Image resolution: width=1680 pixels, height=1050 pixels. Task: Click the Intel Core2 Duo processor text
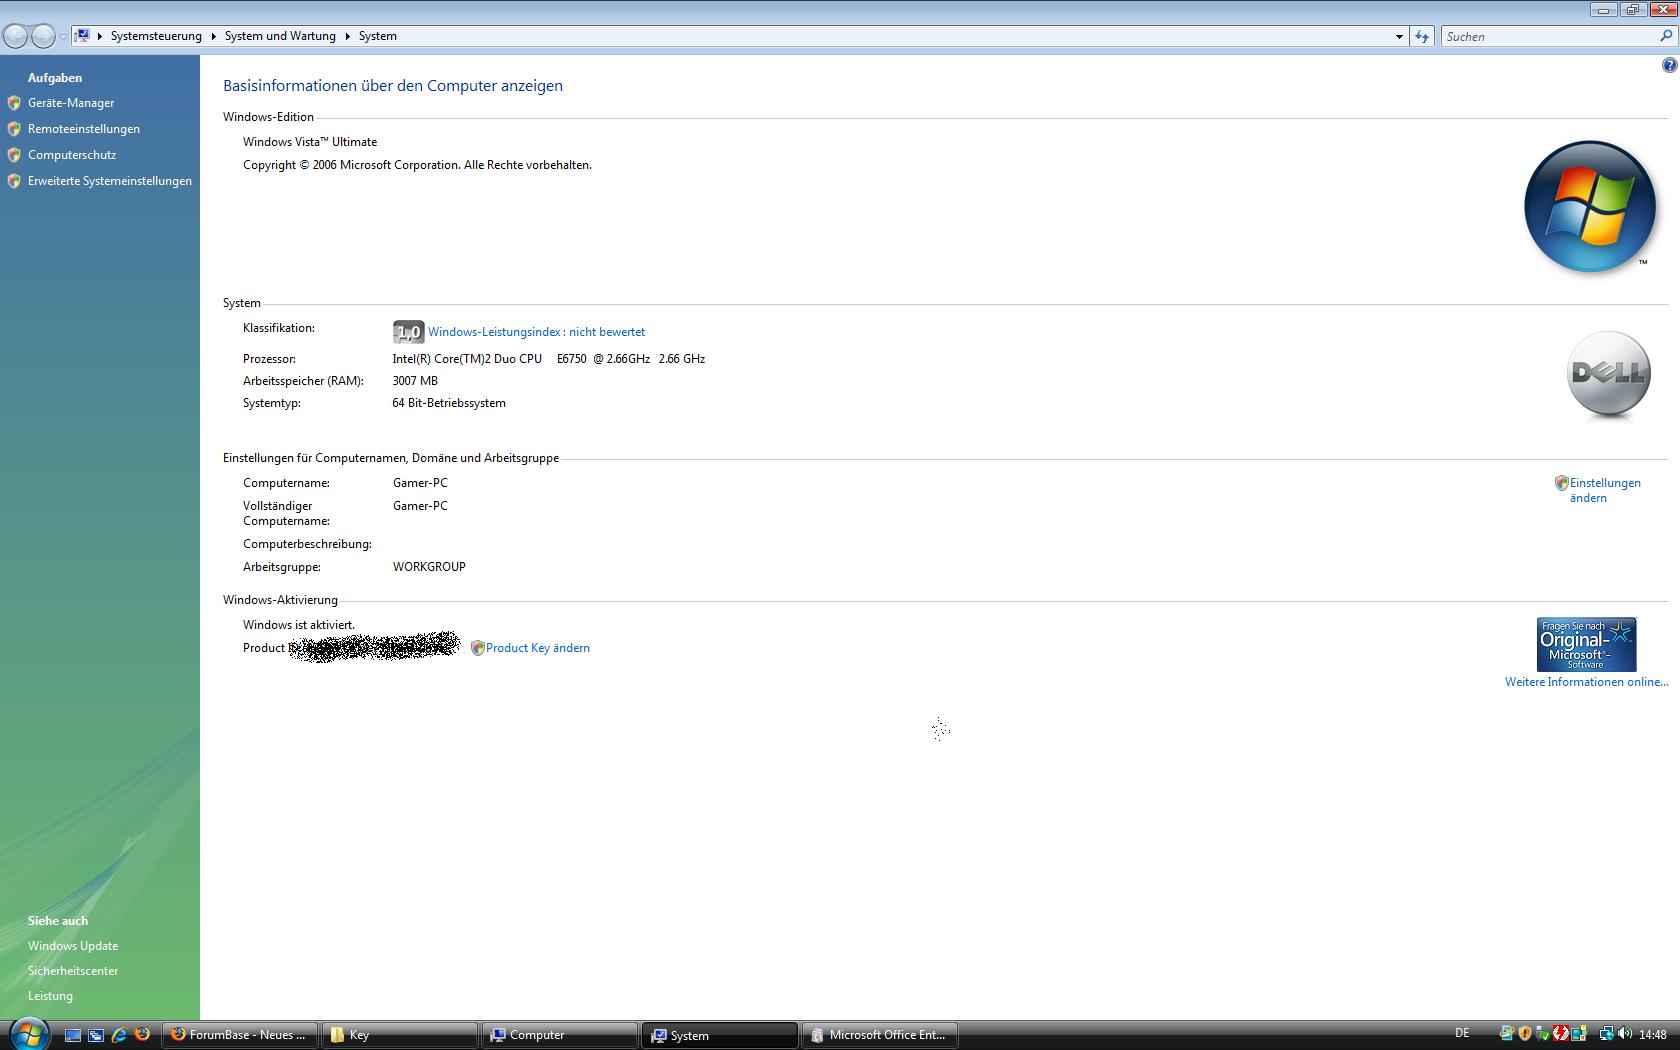[549, 359]
